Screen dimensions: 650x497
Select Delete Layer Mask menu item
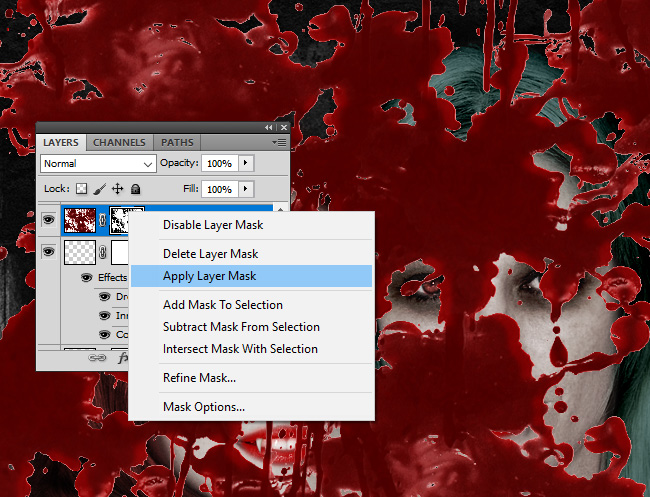click(211, 254)
